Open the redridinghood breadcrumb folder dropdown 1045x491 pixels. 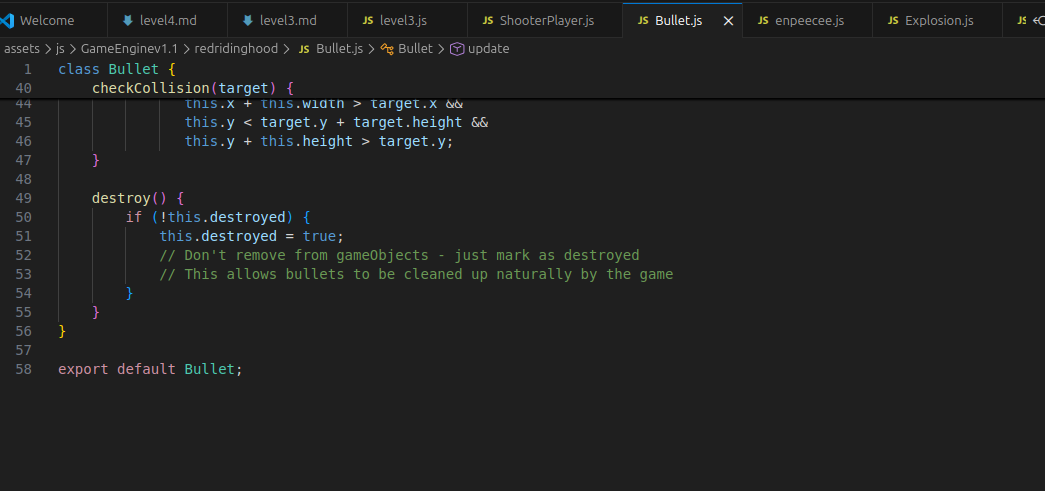[236, 49]
